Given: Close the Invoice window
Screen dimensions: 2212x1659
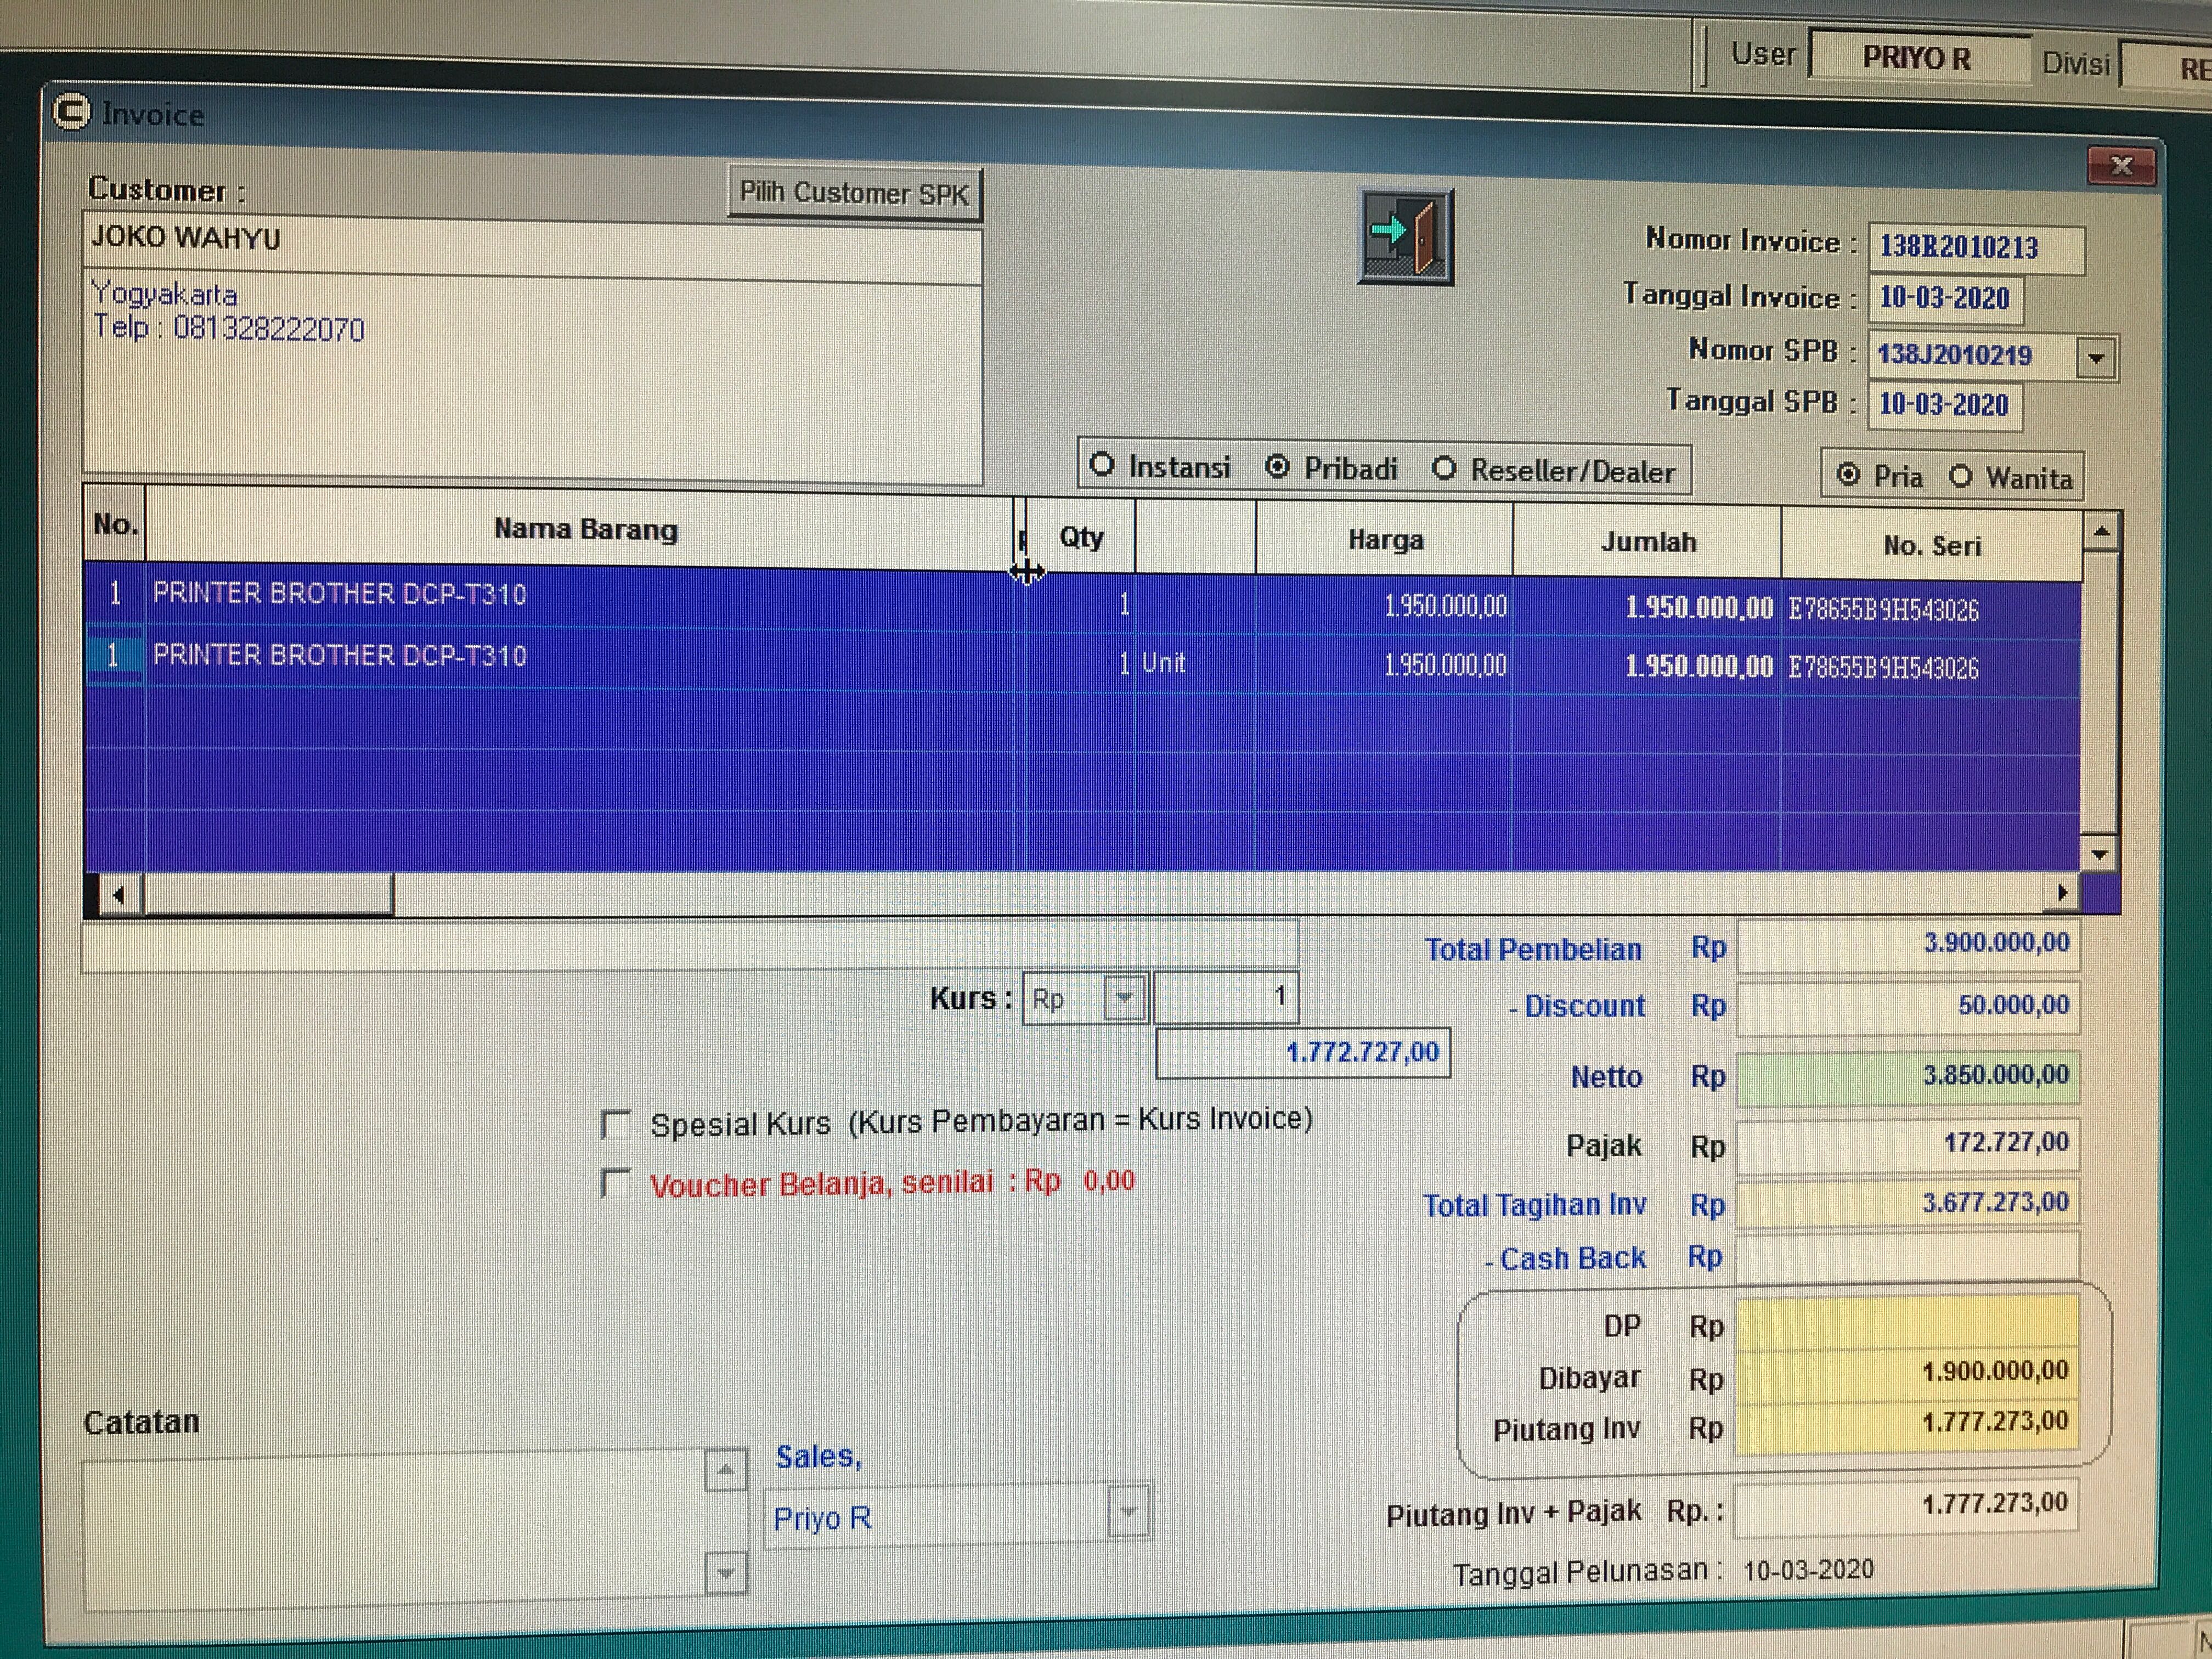Looking at the screenshot, I should (x=2121, y=166).
